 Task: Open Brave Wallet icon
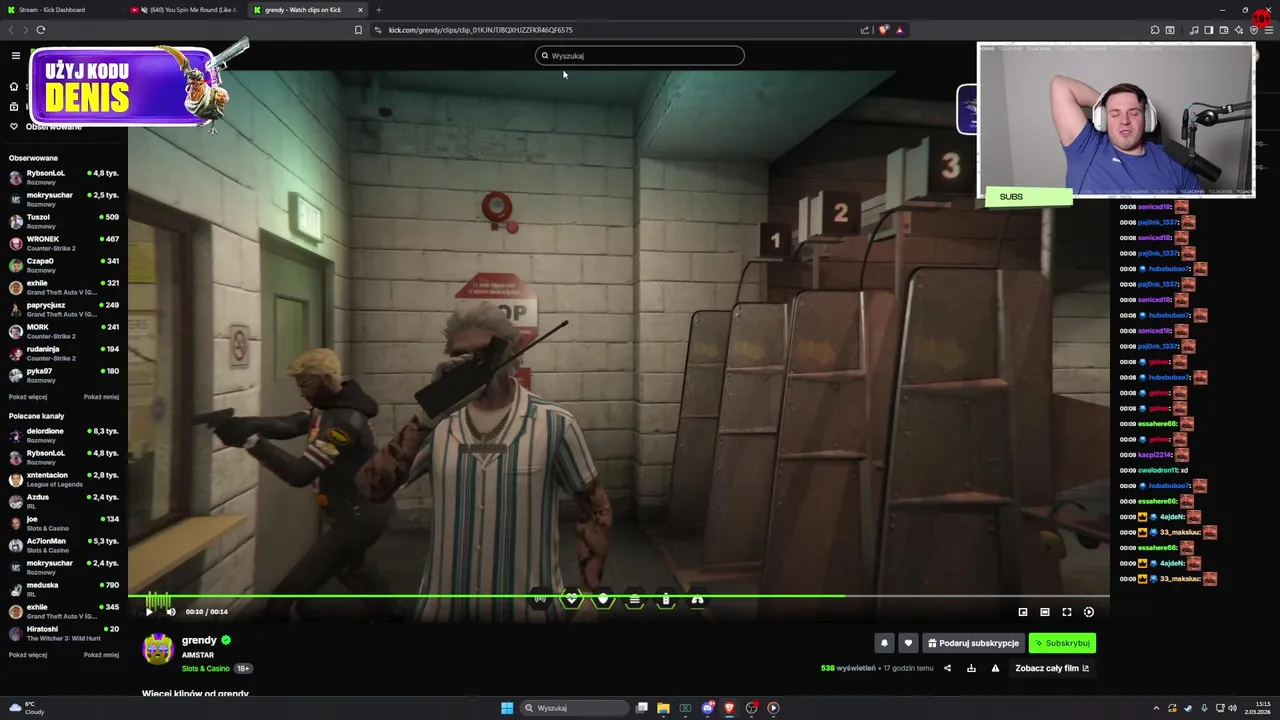[x=1224, y=30]
